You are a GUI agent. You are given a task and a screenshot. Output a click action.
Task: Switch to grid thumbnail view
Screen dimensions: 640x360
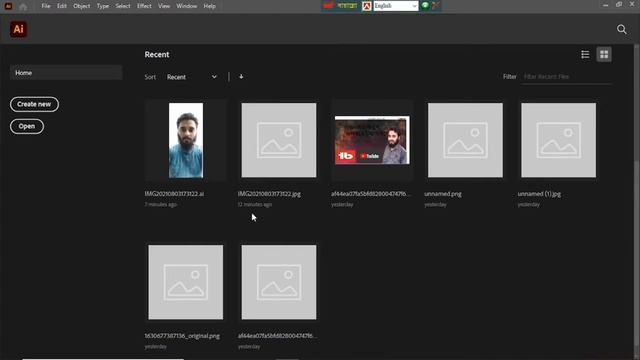coord(604,54)
